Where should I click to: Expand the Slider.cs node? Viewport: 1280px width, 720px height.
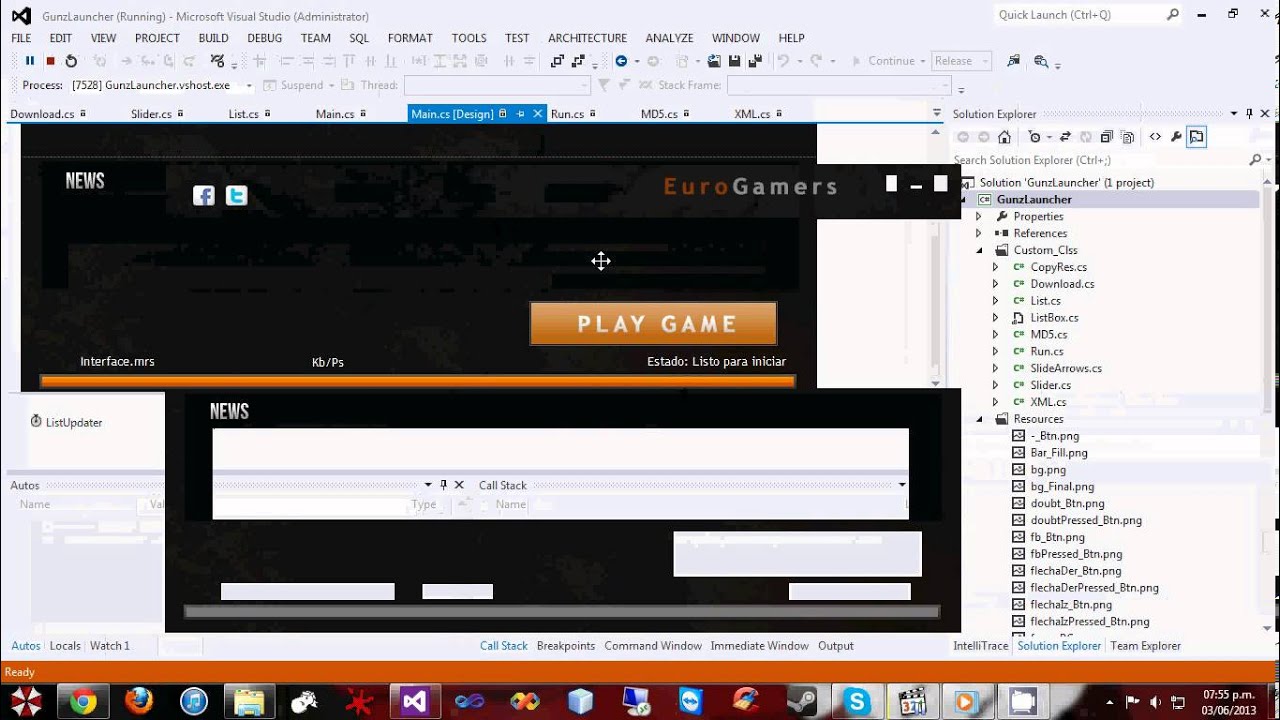pos(995,385)
